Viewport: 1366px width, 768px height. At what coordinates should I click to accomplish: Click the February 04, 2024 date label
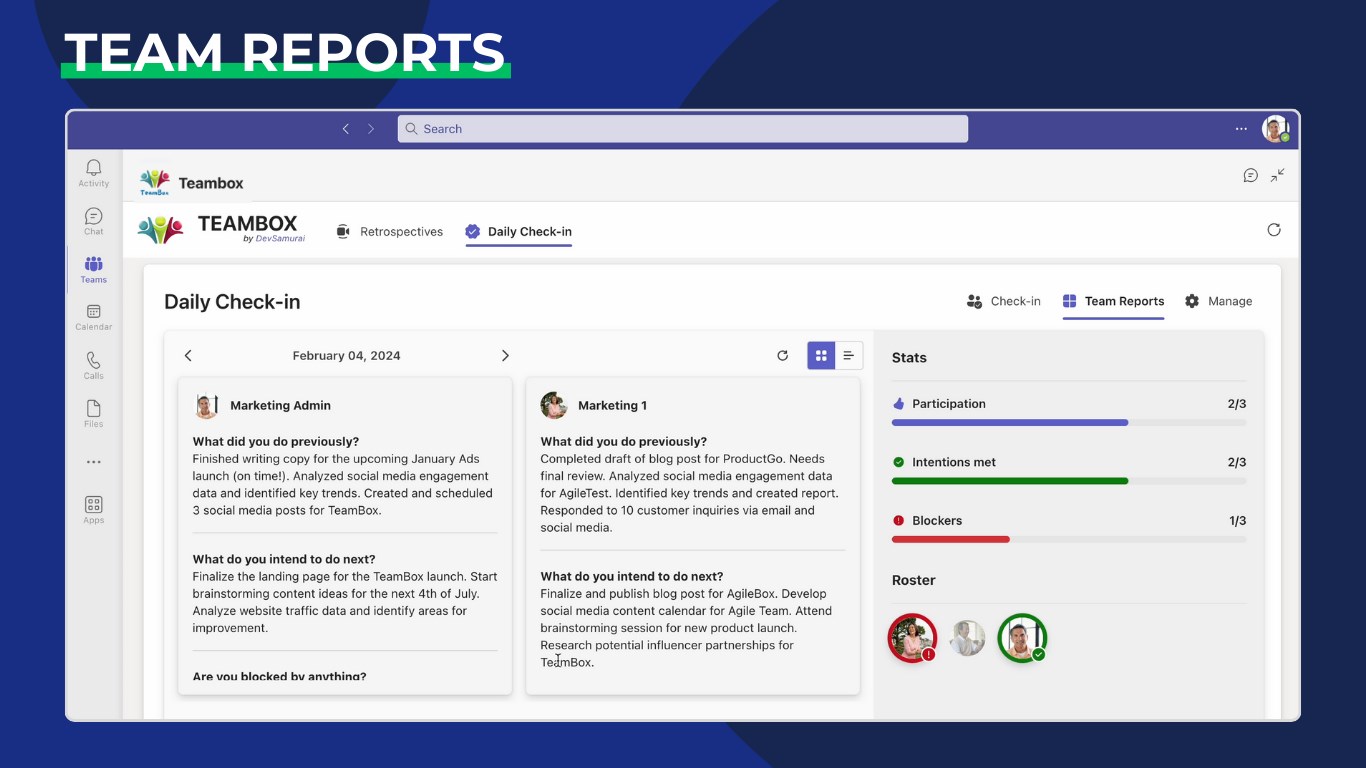346,355
